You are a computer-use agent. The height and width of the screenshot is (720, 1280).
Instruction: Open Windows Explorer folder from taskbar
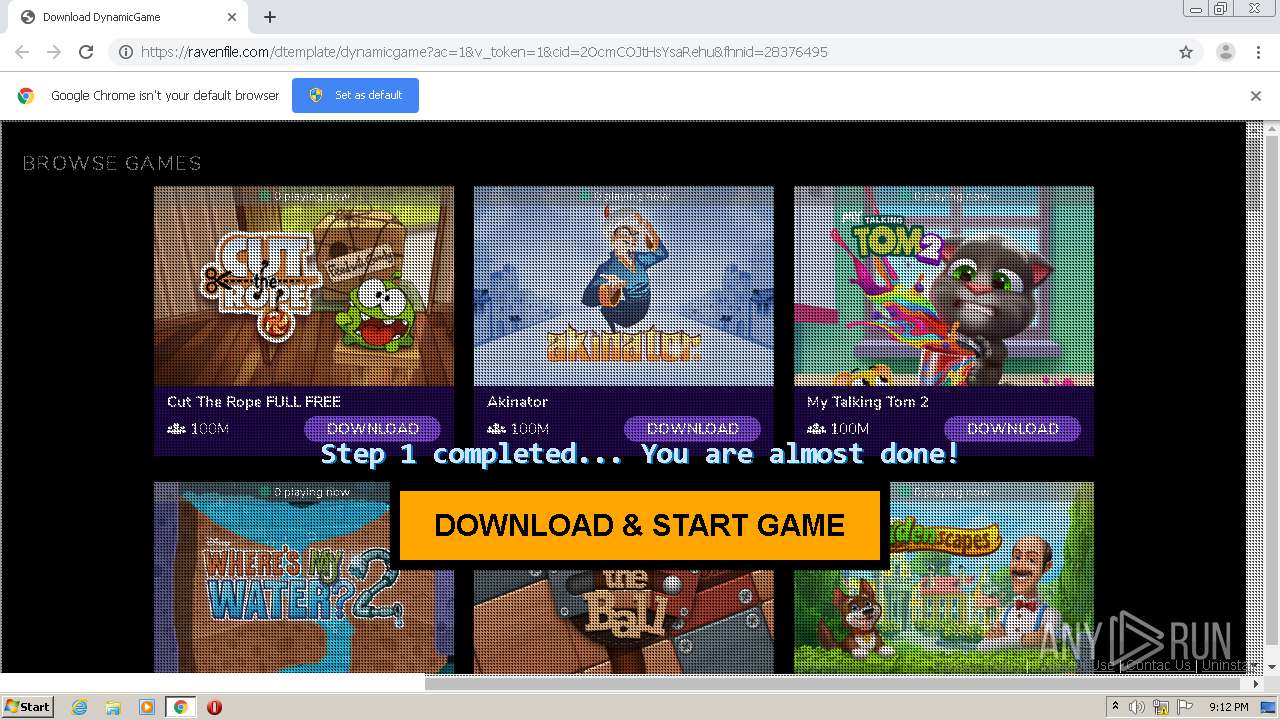pyautogui.click(x=113, y=707)
